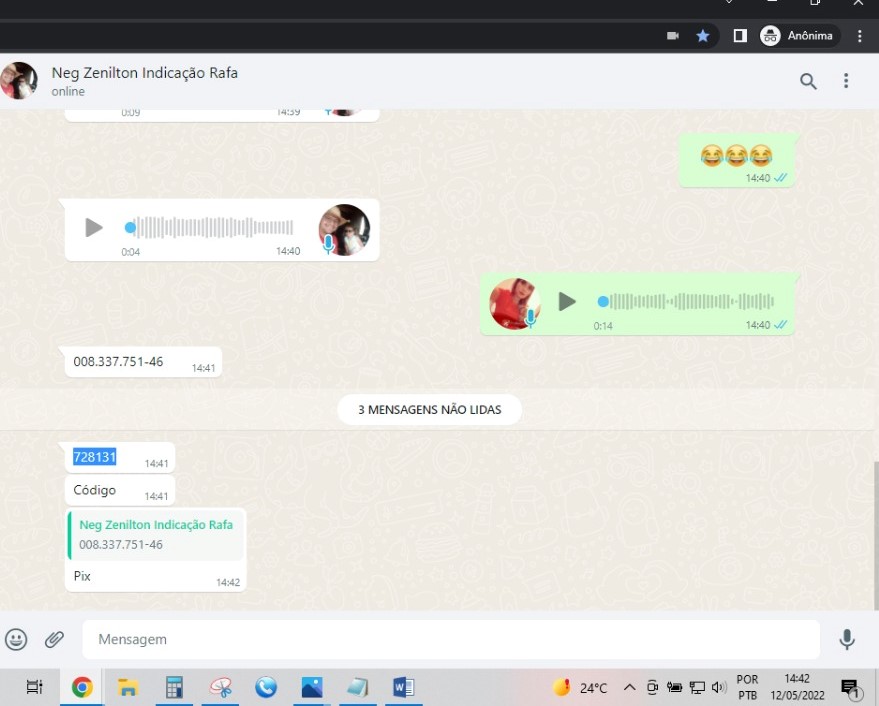The image size is (879, 706).
Task: Expand the hidden system tray icons
Action: (629, 688)
